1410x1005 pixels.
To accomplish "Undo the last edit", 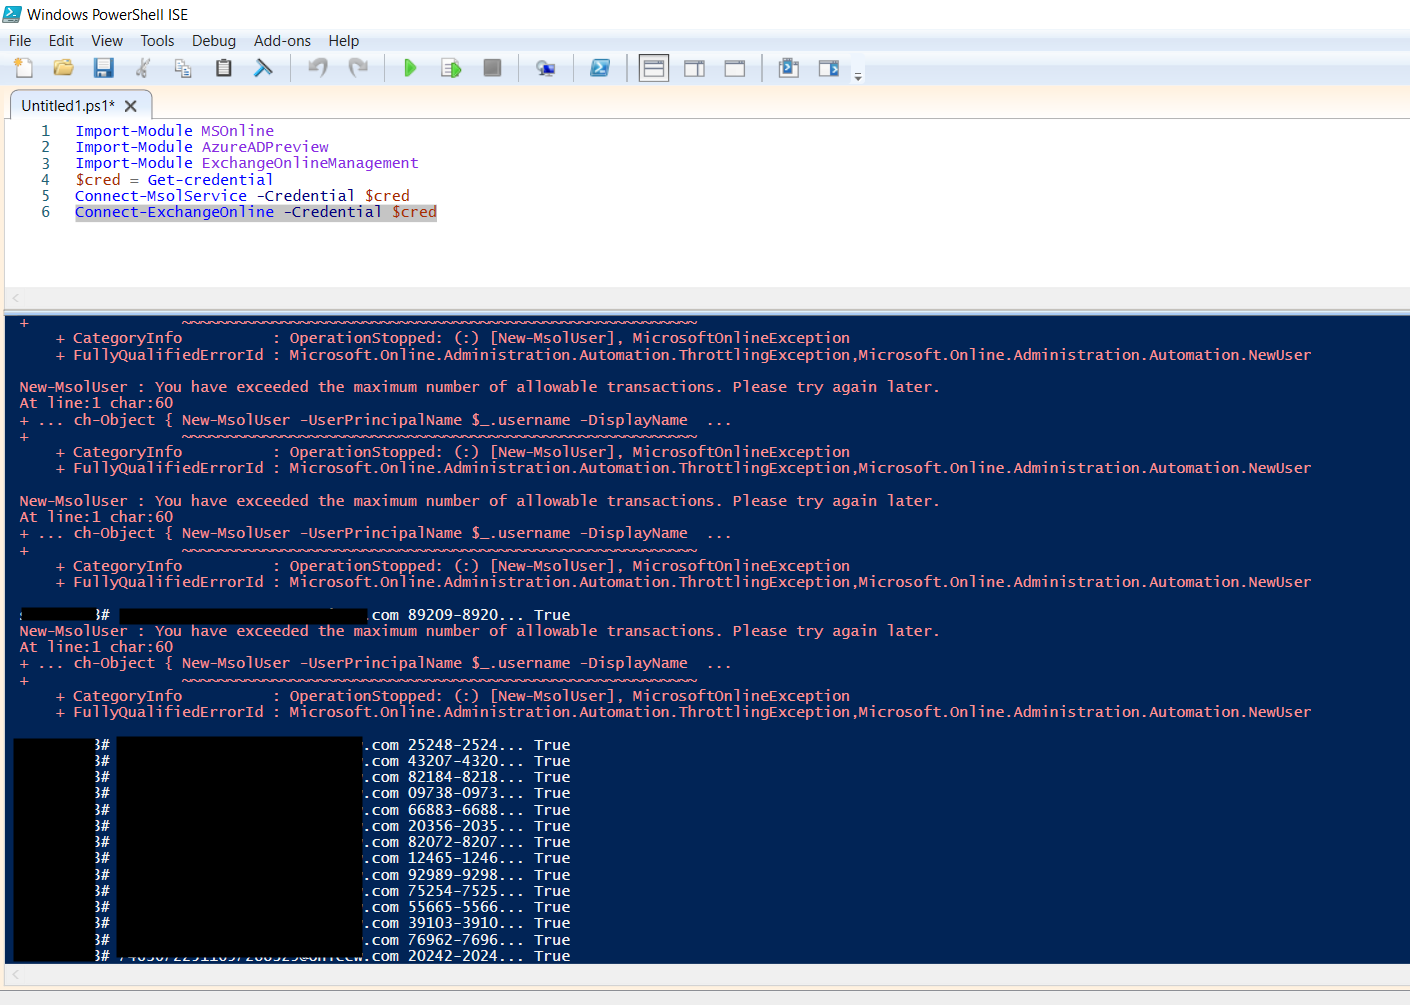I will 318,68.
